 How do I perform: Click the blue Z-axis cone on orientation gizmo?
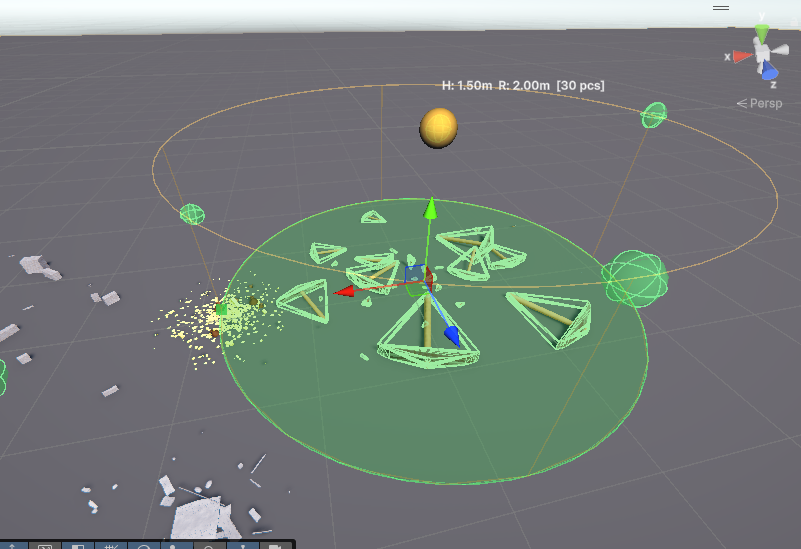point(769,72)
